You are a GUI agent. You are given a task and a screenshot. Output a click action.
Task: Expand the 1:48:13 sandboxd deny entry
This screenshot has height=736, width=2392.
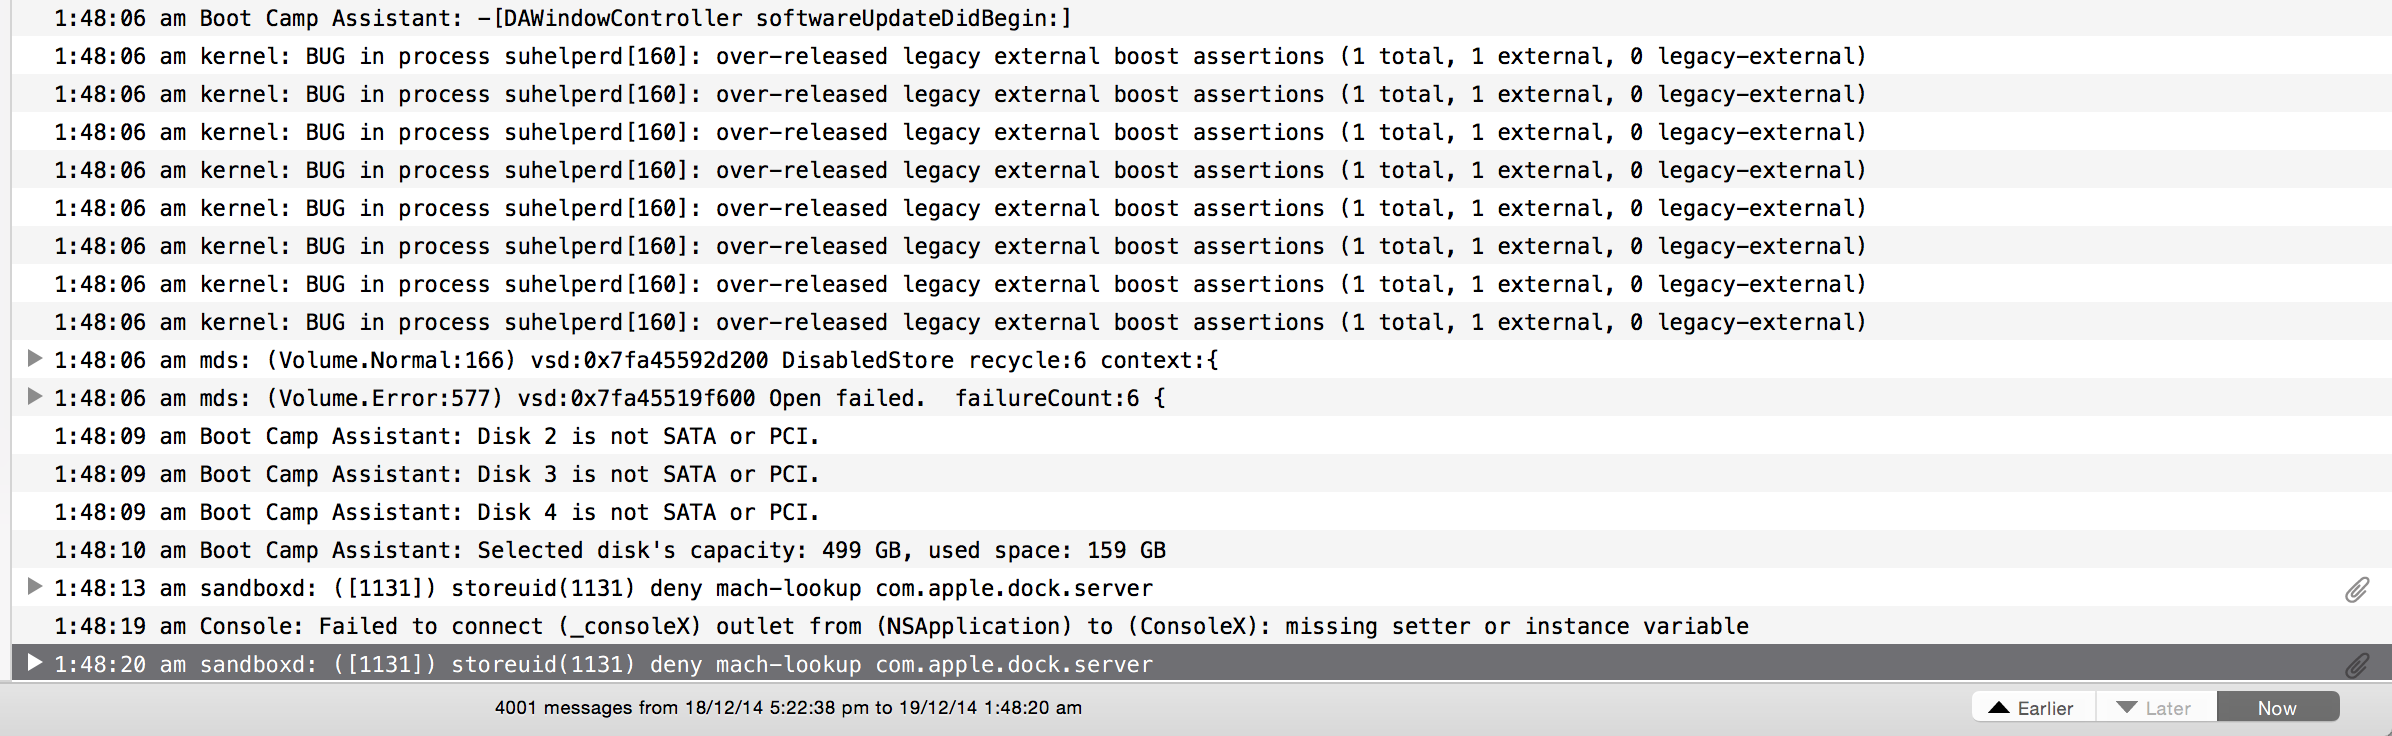(x=34, y=586)
